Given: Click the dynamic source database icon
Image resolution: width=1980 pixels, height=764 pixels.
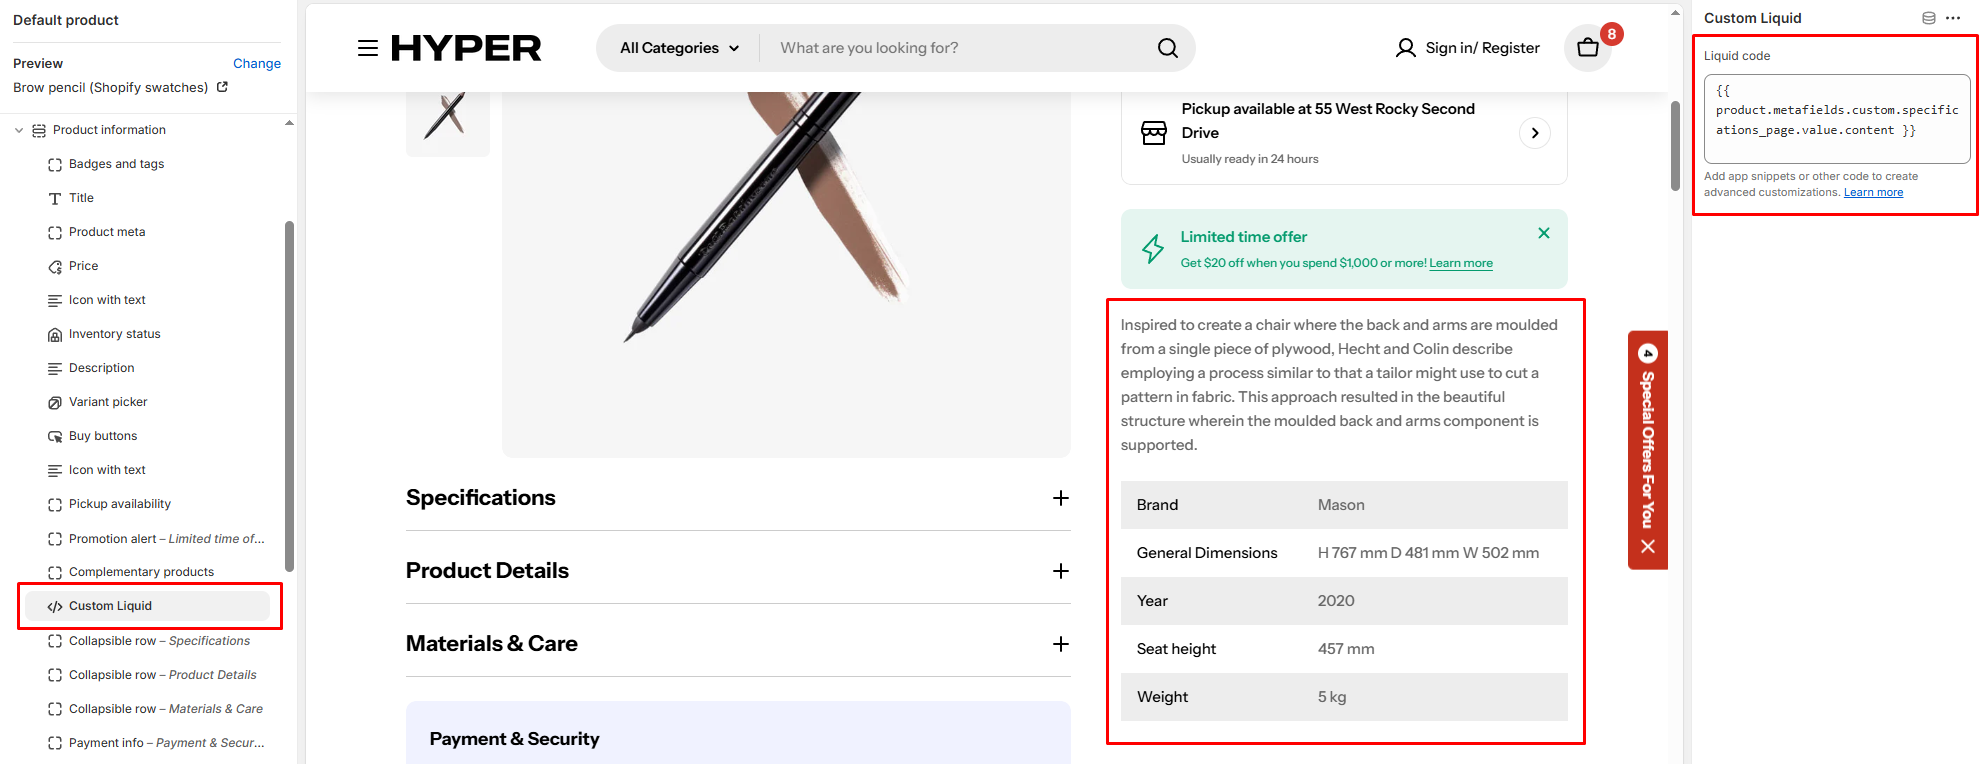Looking at the screenshot, I should (1929, 18).
